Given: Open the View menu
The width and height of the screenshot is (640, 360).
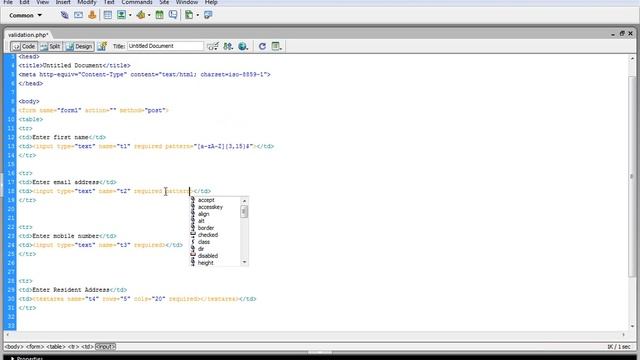Looking at the screenshot, I should coord(42,2).
